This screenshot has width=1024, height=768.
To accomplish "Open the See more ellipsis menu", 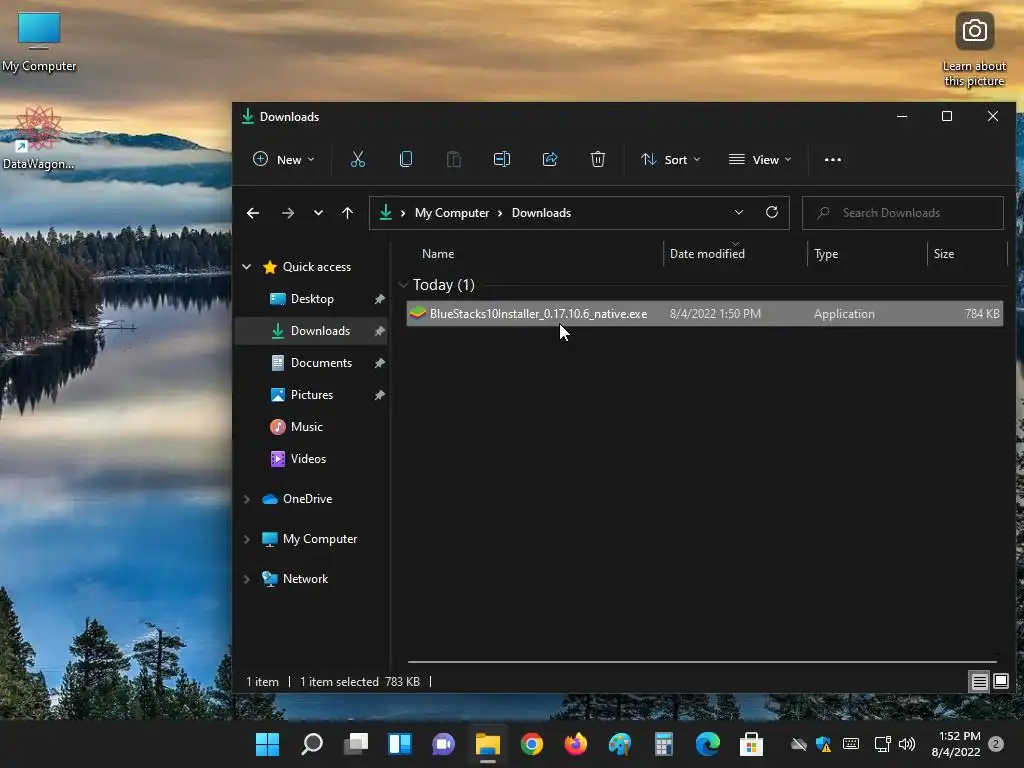I will click(x=833, y=159).
